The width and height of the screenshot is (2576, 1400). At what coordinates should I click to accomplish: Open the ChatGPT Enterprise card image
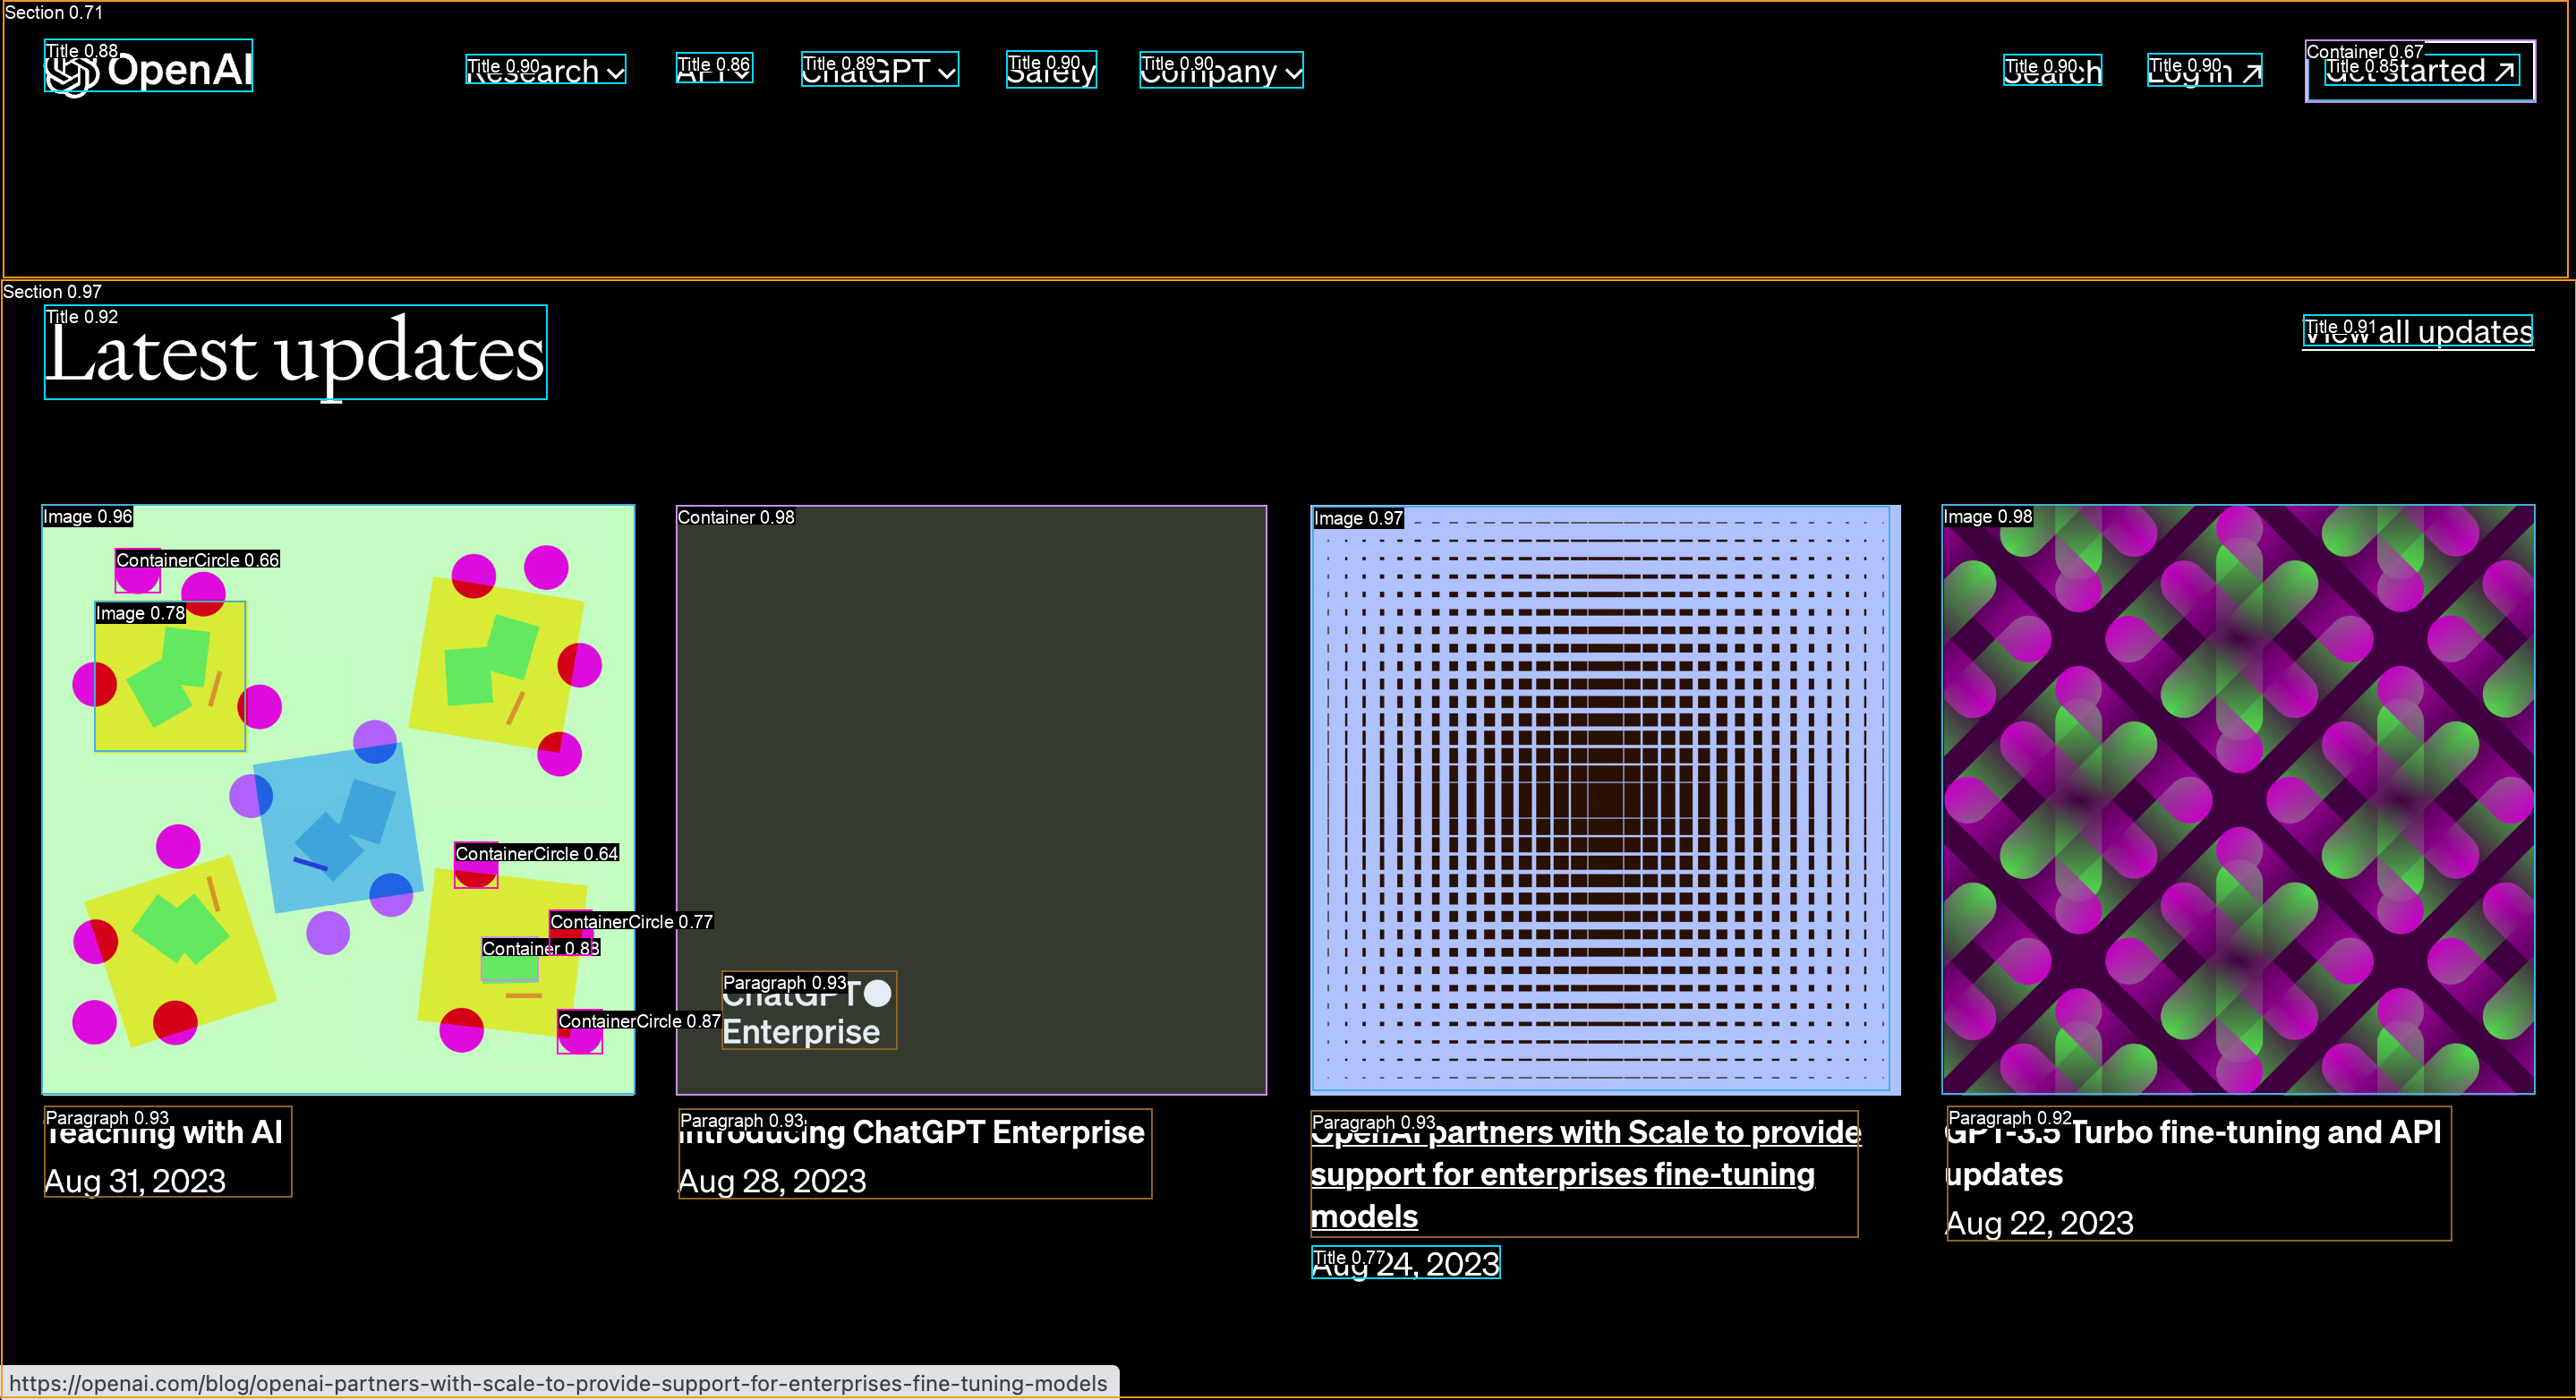tap(971, 799)
